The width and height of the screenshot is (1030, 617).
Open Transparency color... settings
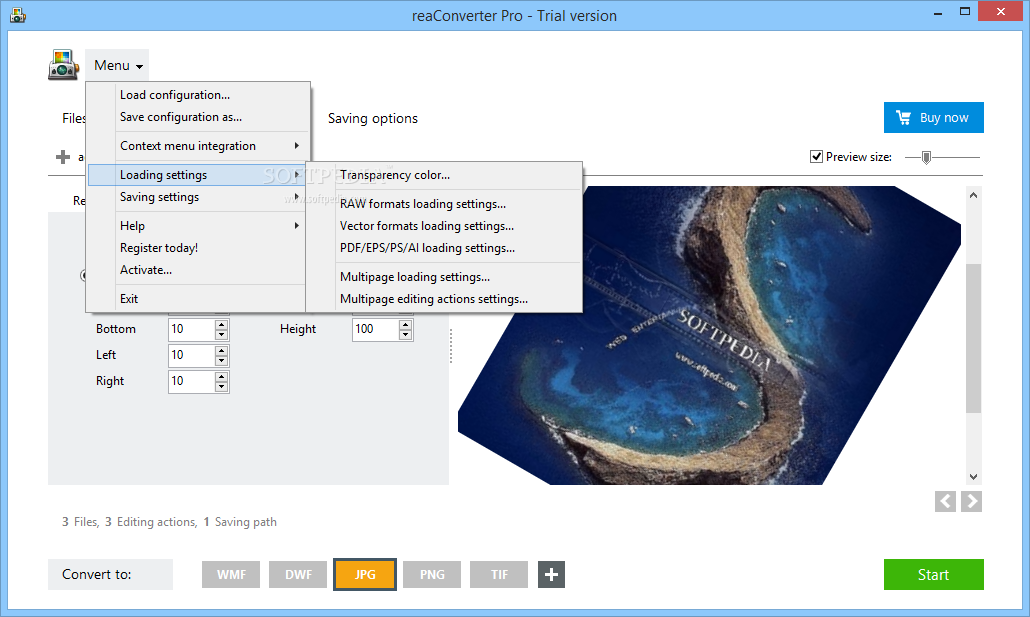click(445, 175)
